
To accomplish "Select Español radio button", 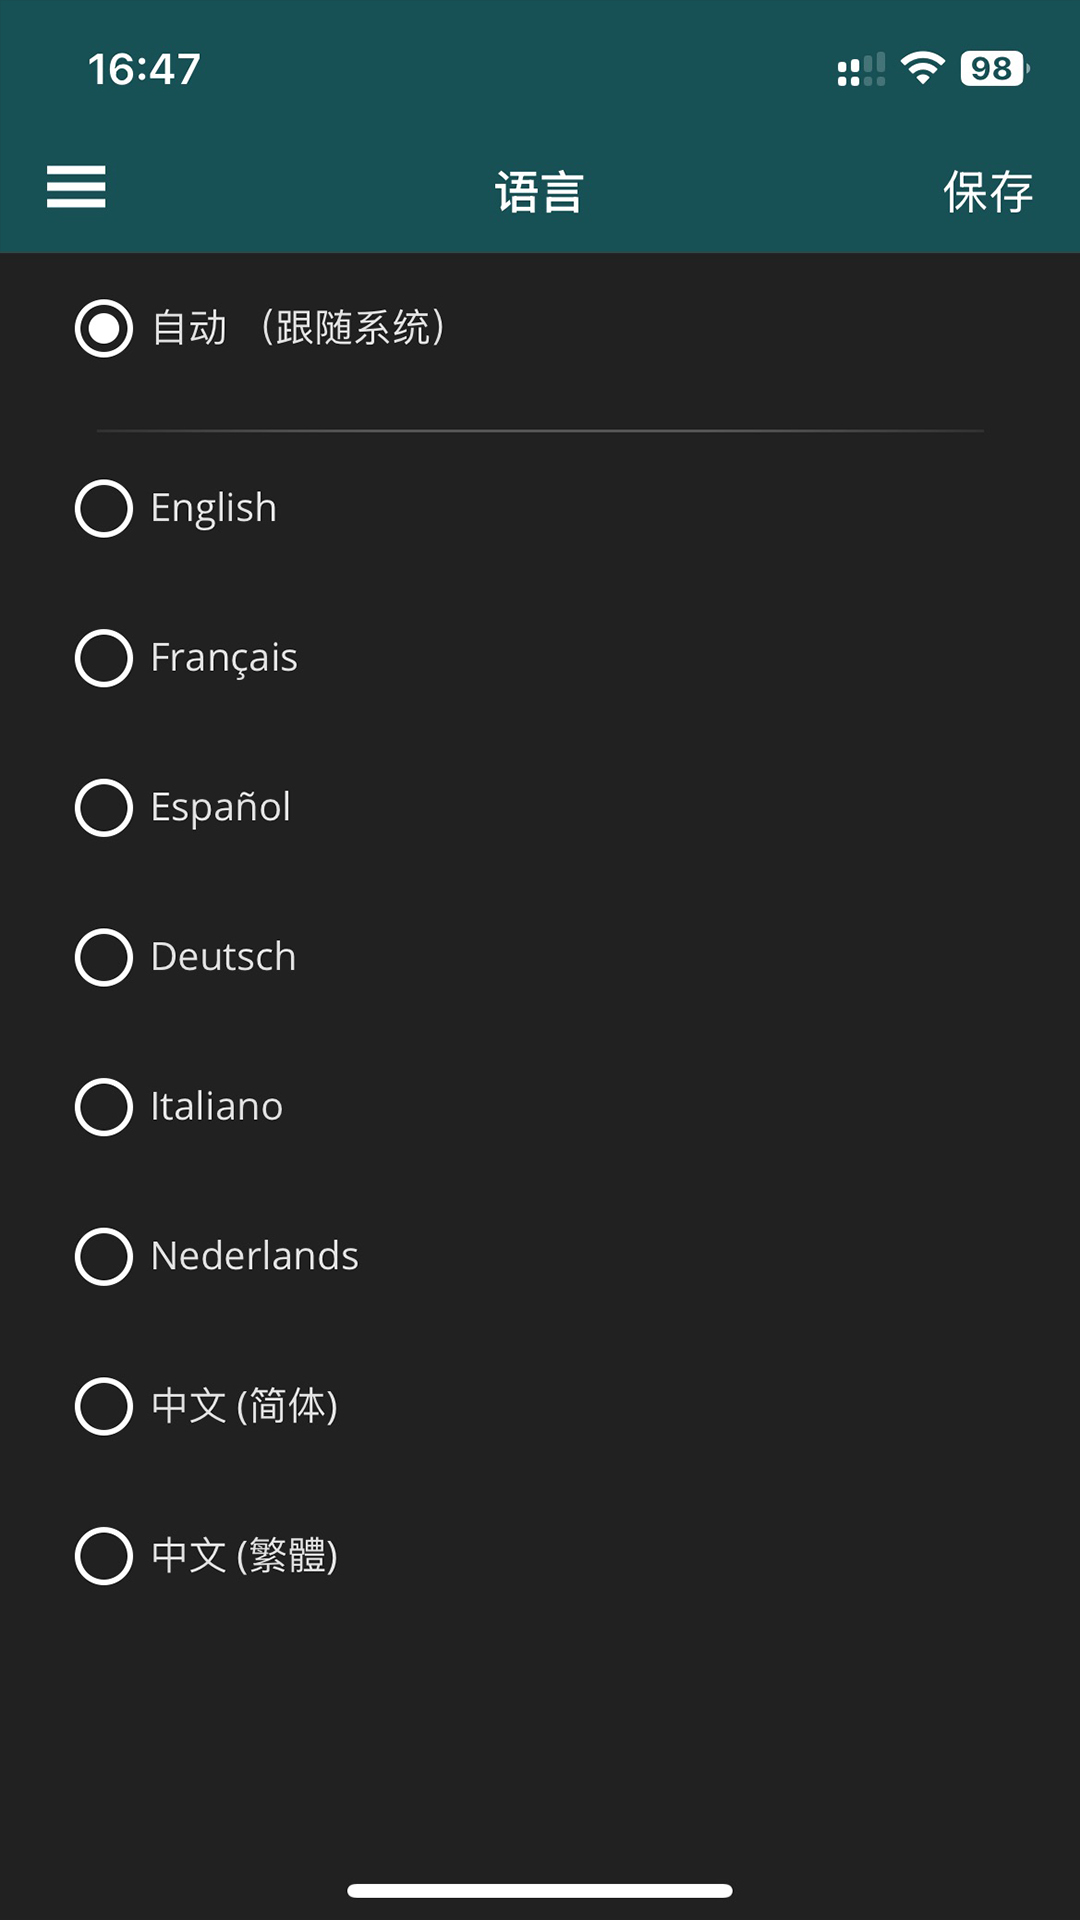I will 104,807.
